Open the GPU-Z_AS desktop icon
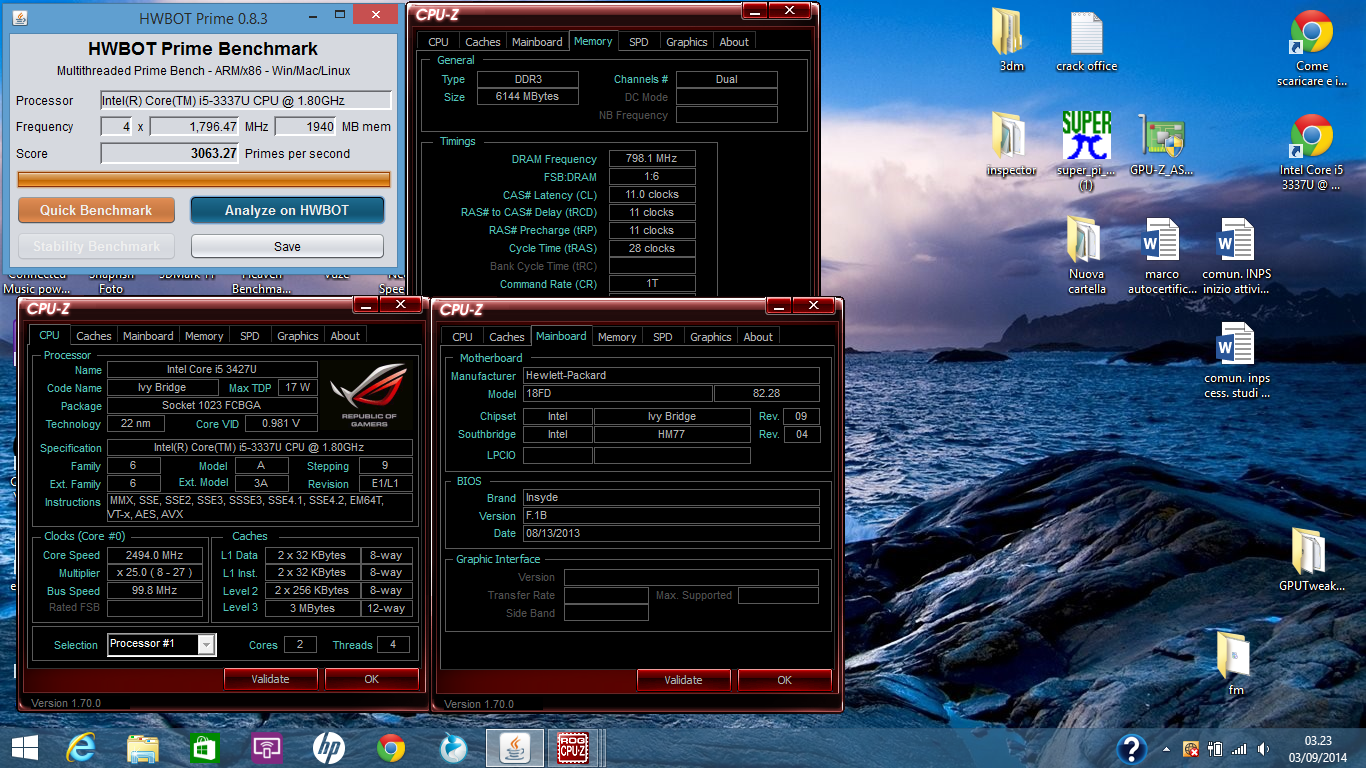Screen dimensions: 1366x768 pyautogui.click(x=1161, y=144)
